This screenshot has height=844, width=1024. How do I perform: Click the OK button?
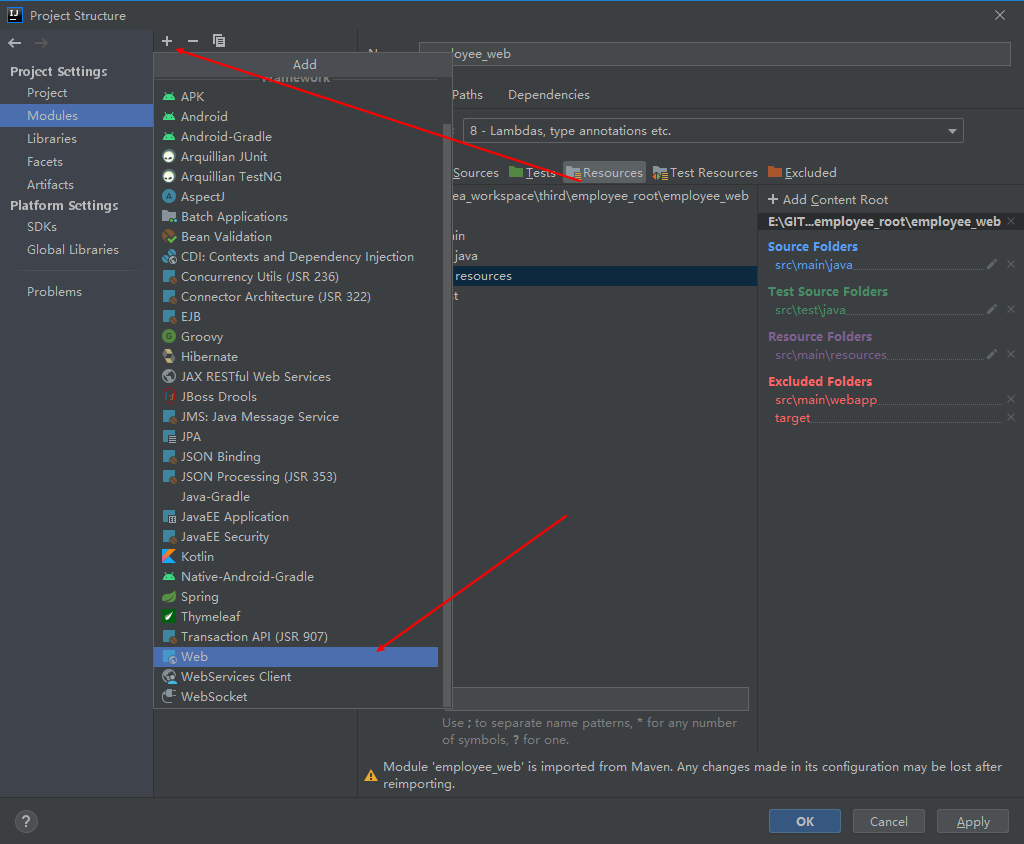pyautogui.click(x=805, y=821)
